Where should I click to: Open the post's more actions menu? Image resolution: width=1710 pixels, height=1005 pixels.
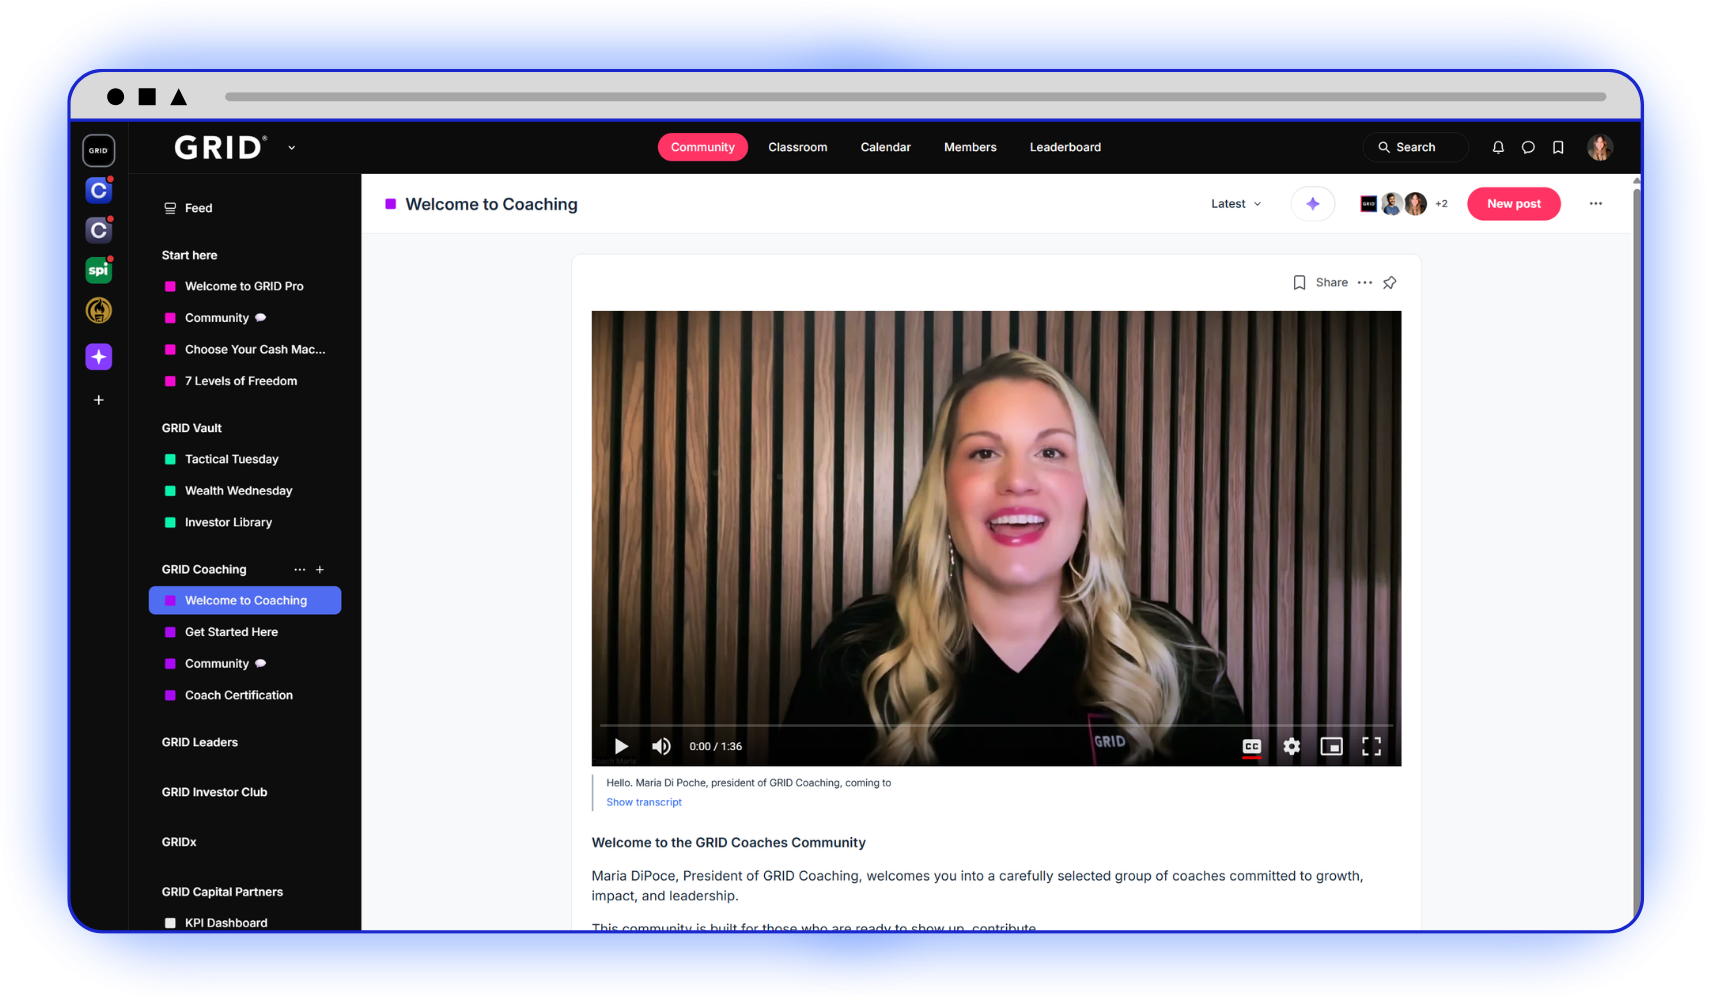[1365, 283]
